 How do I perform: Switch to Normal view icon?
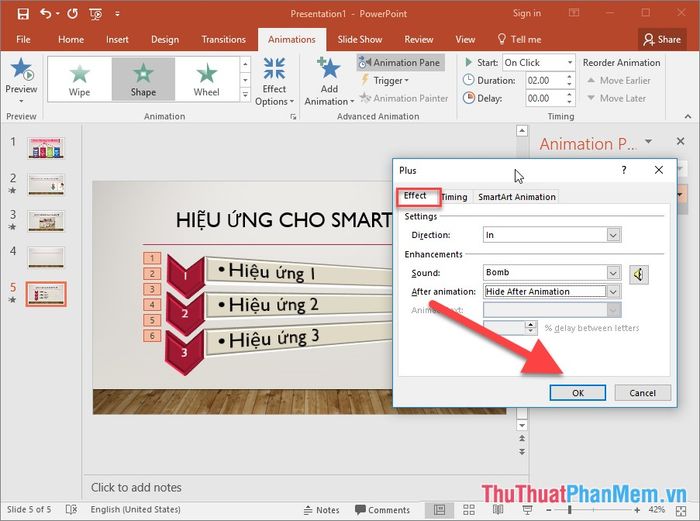click(439, 510)
